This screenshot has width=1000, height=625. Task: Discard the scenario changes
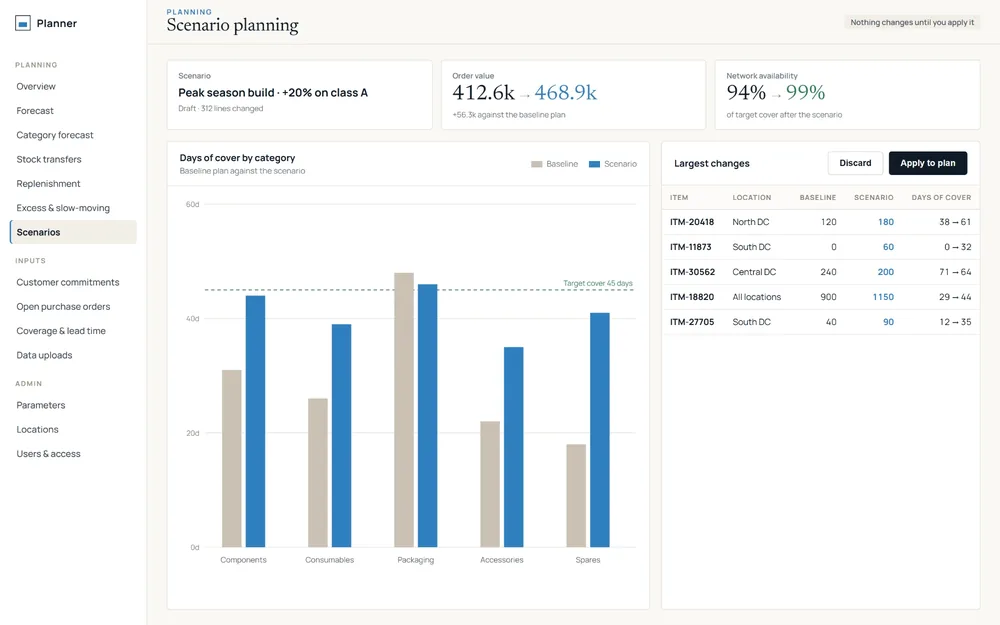pos(855,163)
